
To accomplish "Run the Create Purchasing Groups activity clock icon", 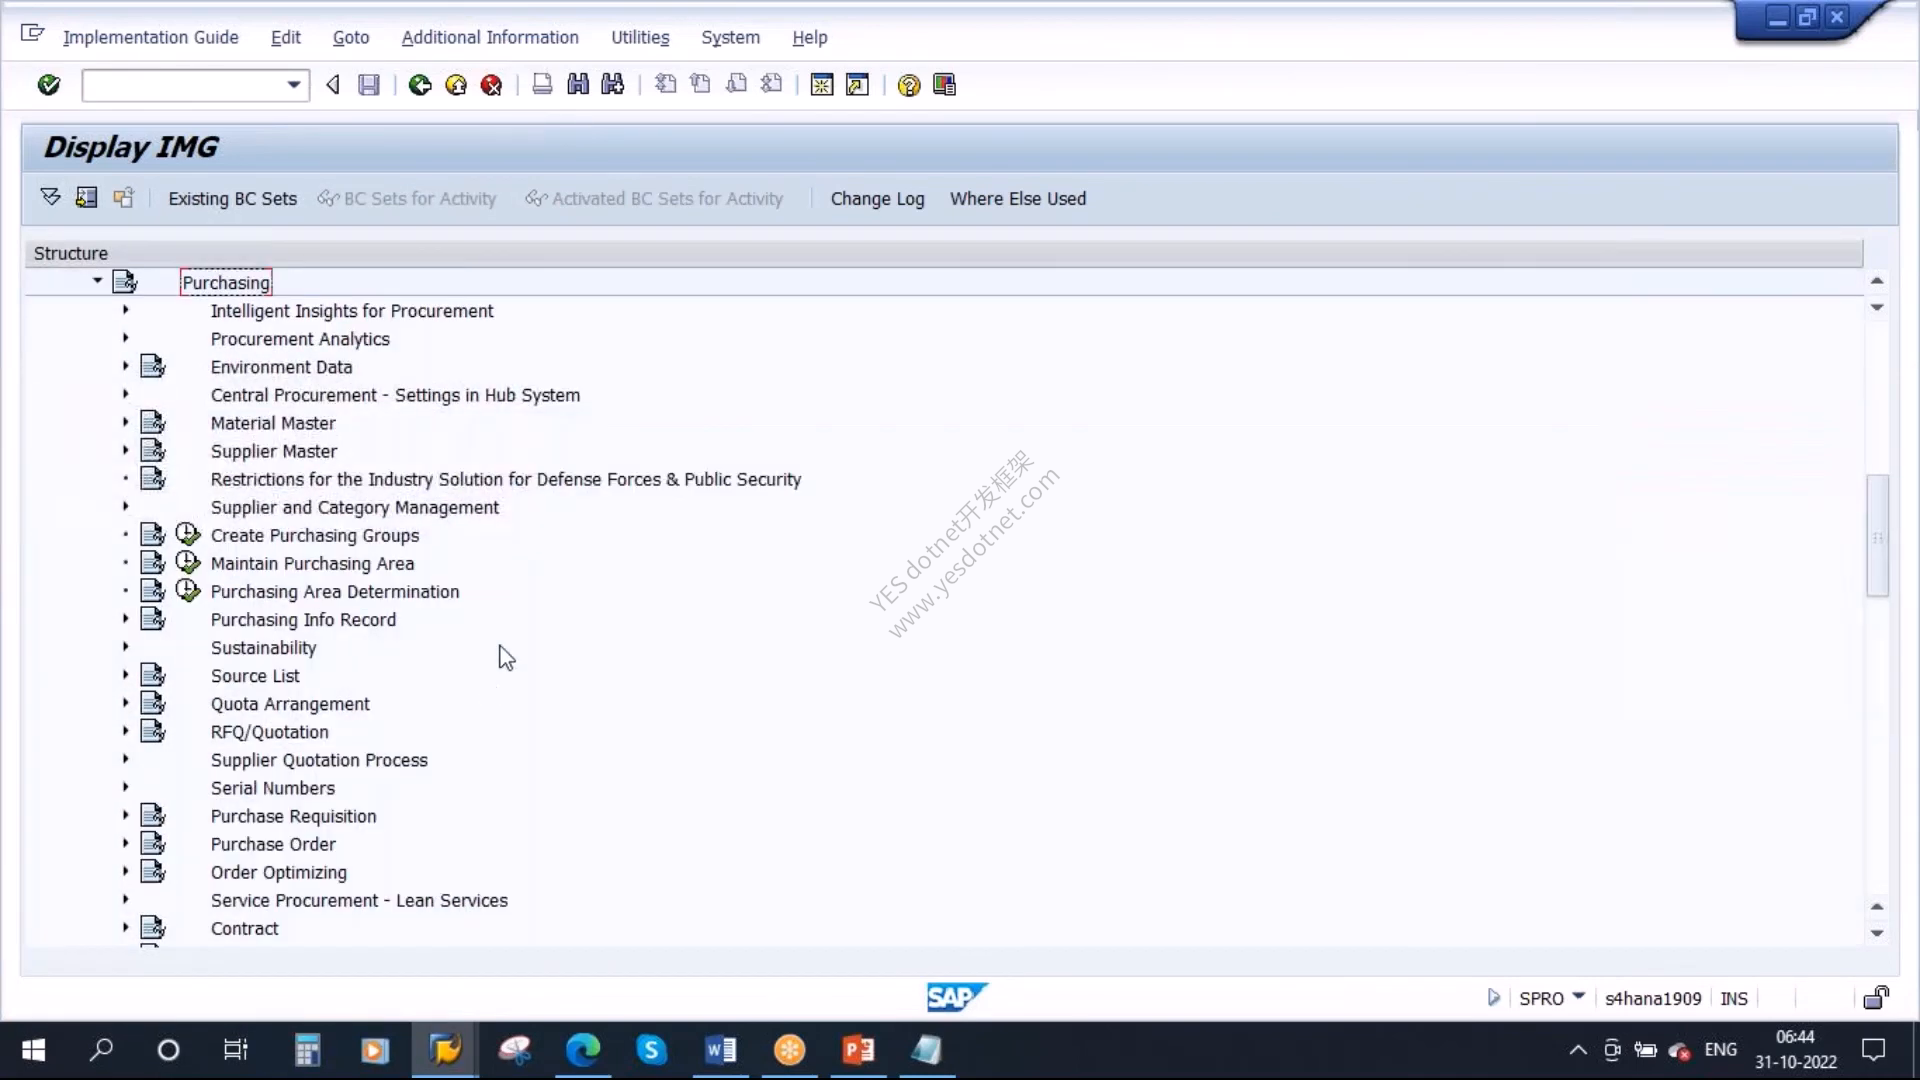I will click(188, 535).
